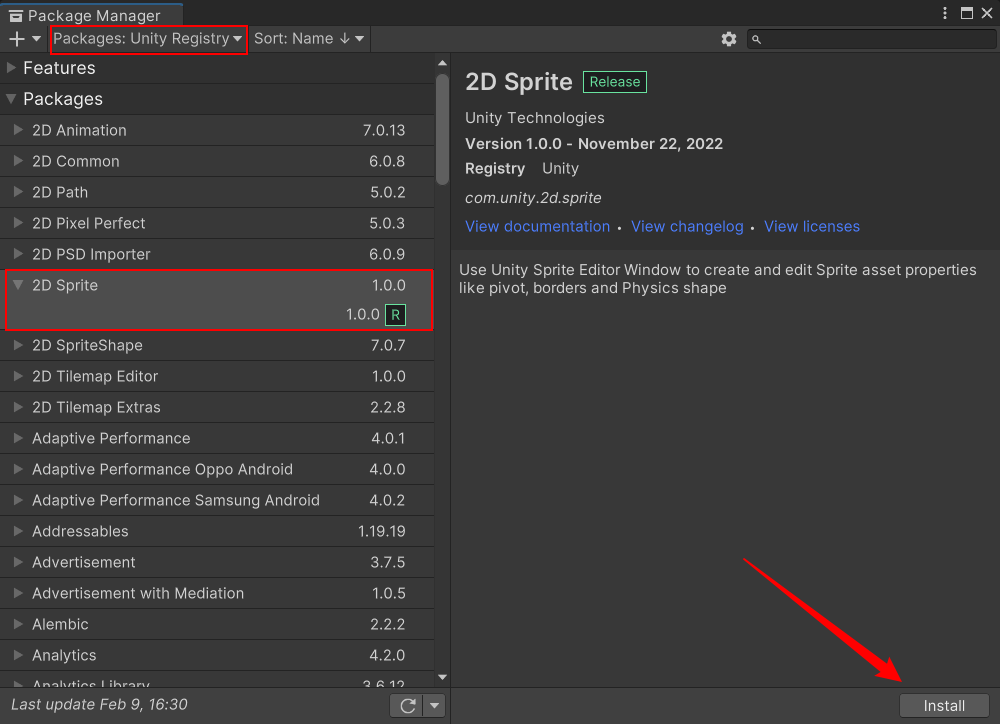The image size is (1000, 724).
Task: Click the scroll down arrow of package list
Action: [443, 677]
